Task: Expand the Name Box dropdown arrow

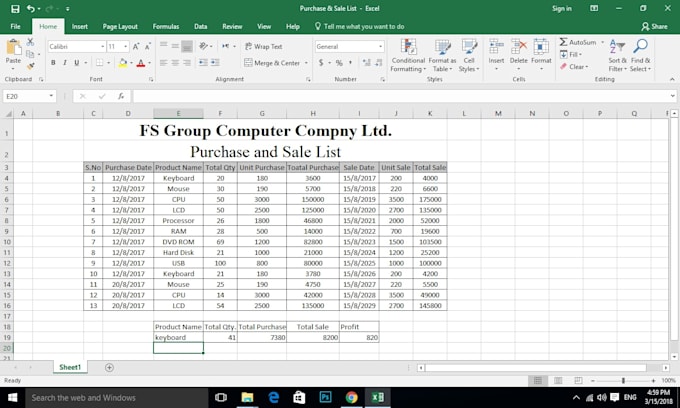Action: click(51, 96)
